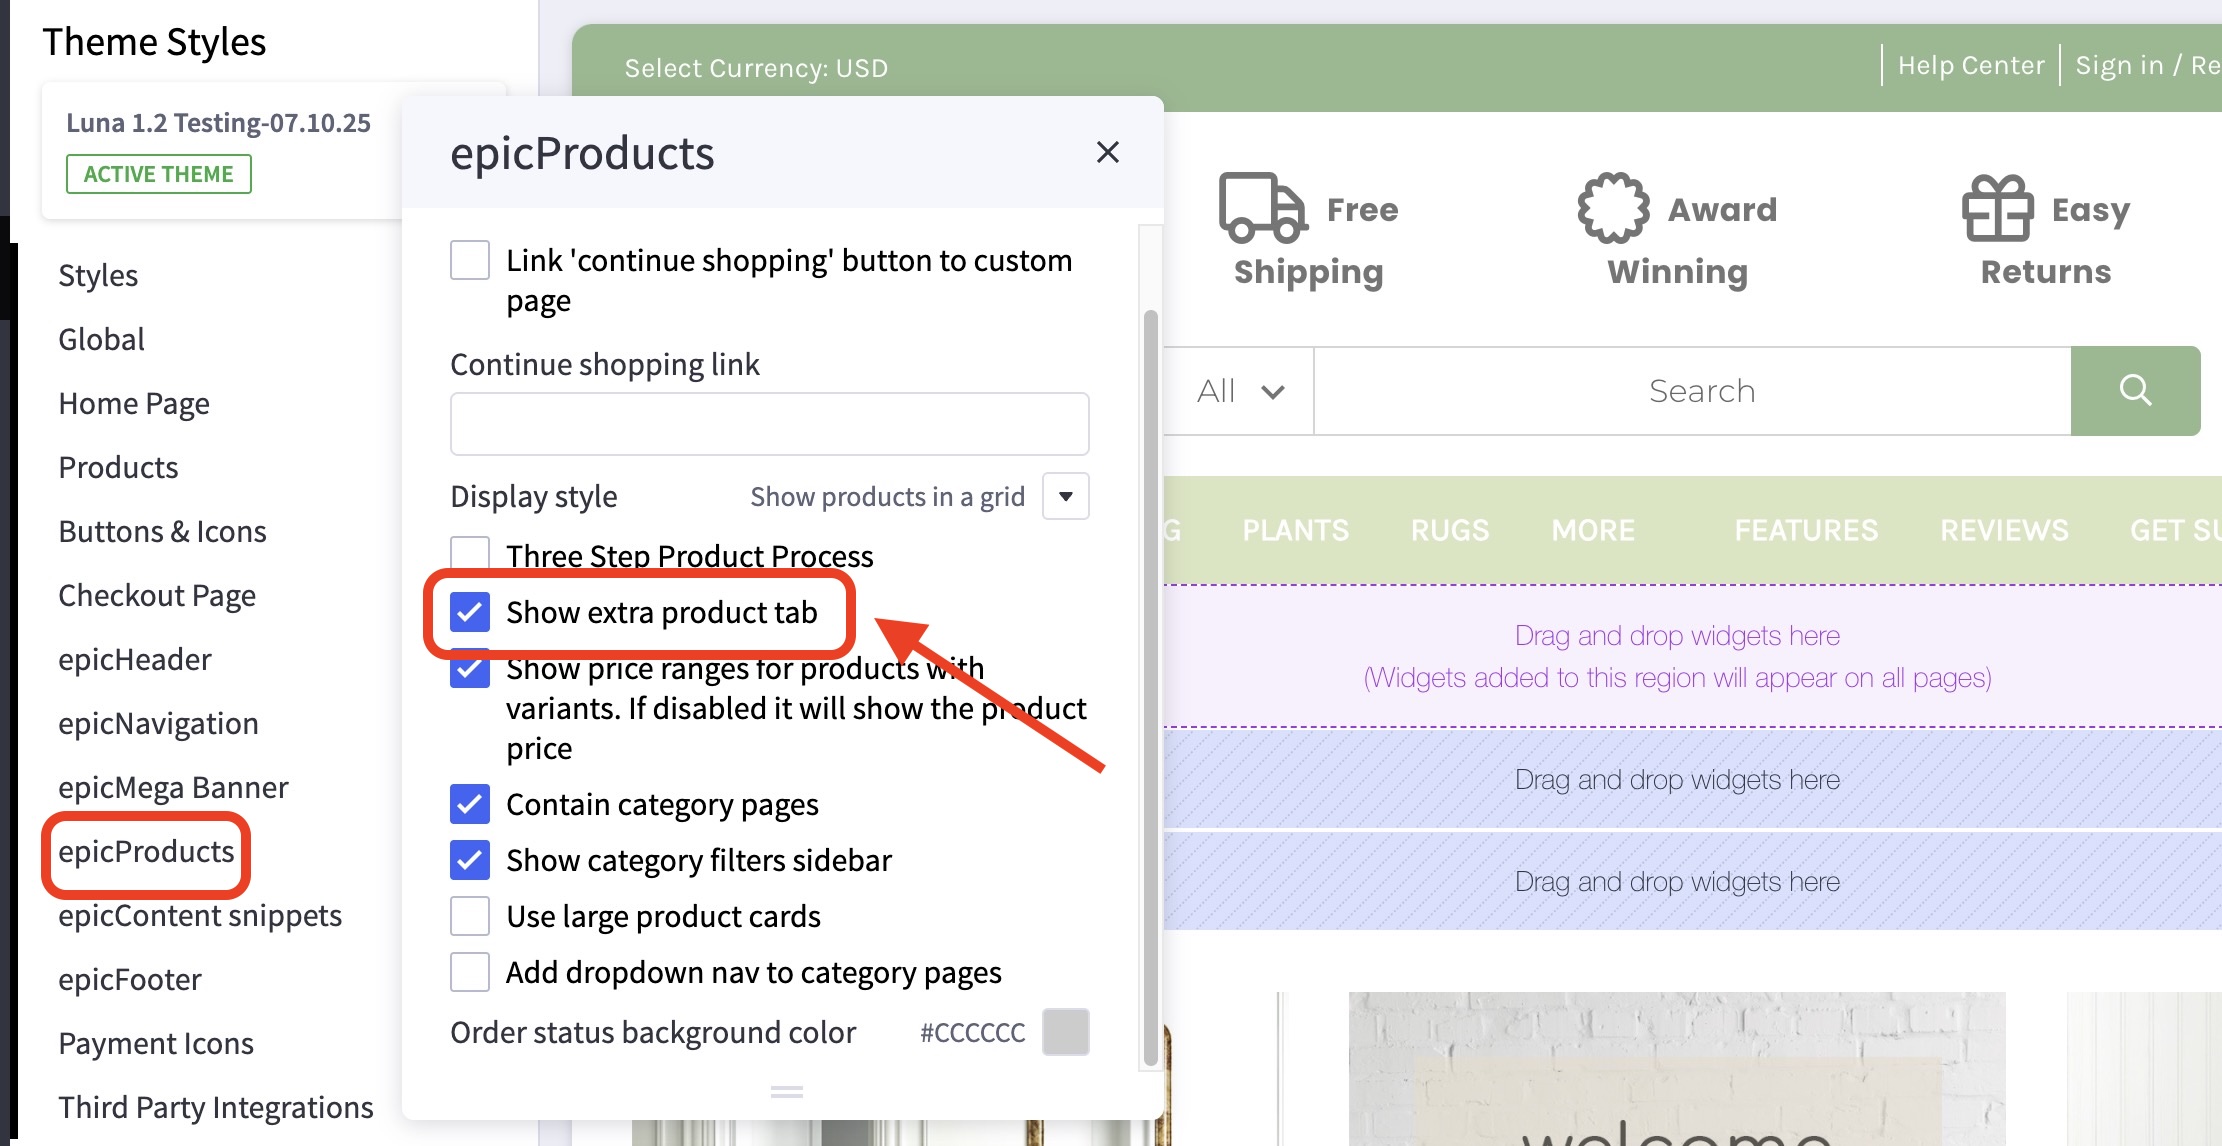Select Payment Icons in the Theme Styles sidebar
The width and height of the screenshot is (2222, 1146).
155,1043
